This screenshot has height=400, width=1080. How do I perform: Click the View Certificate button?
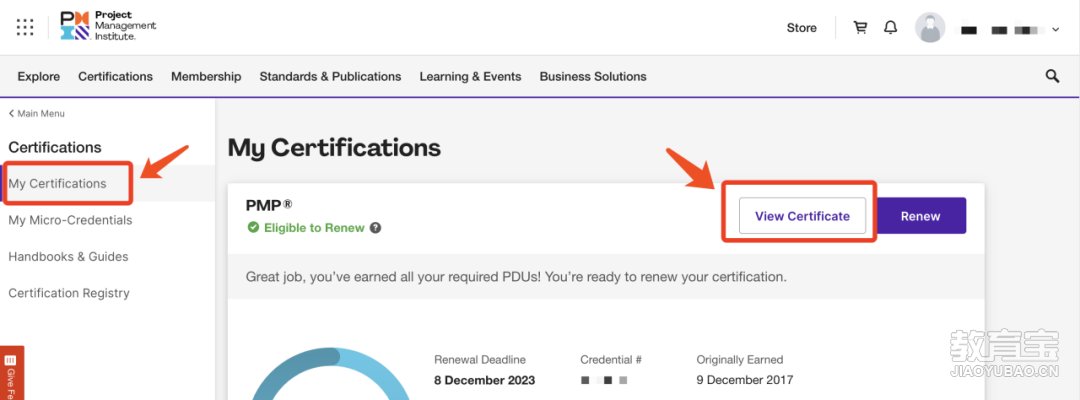[802, 216]
